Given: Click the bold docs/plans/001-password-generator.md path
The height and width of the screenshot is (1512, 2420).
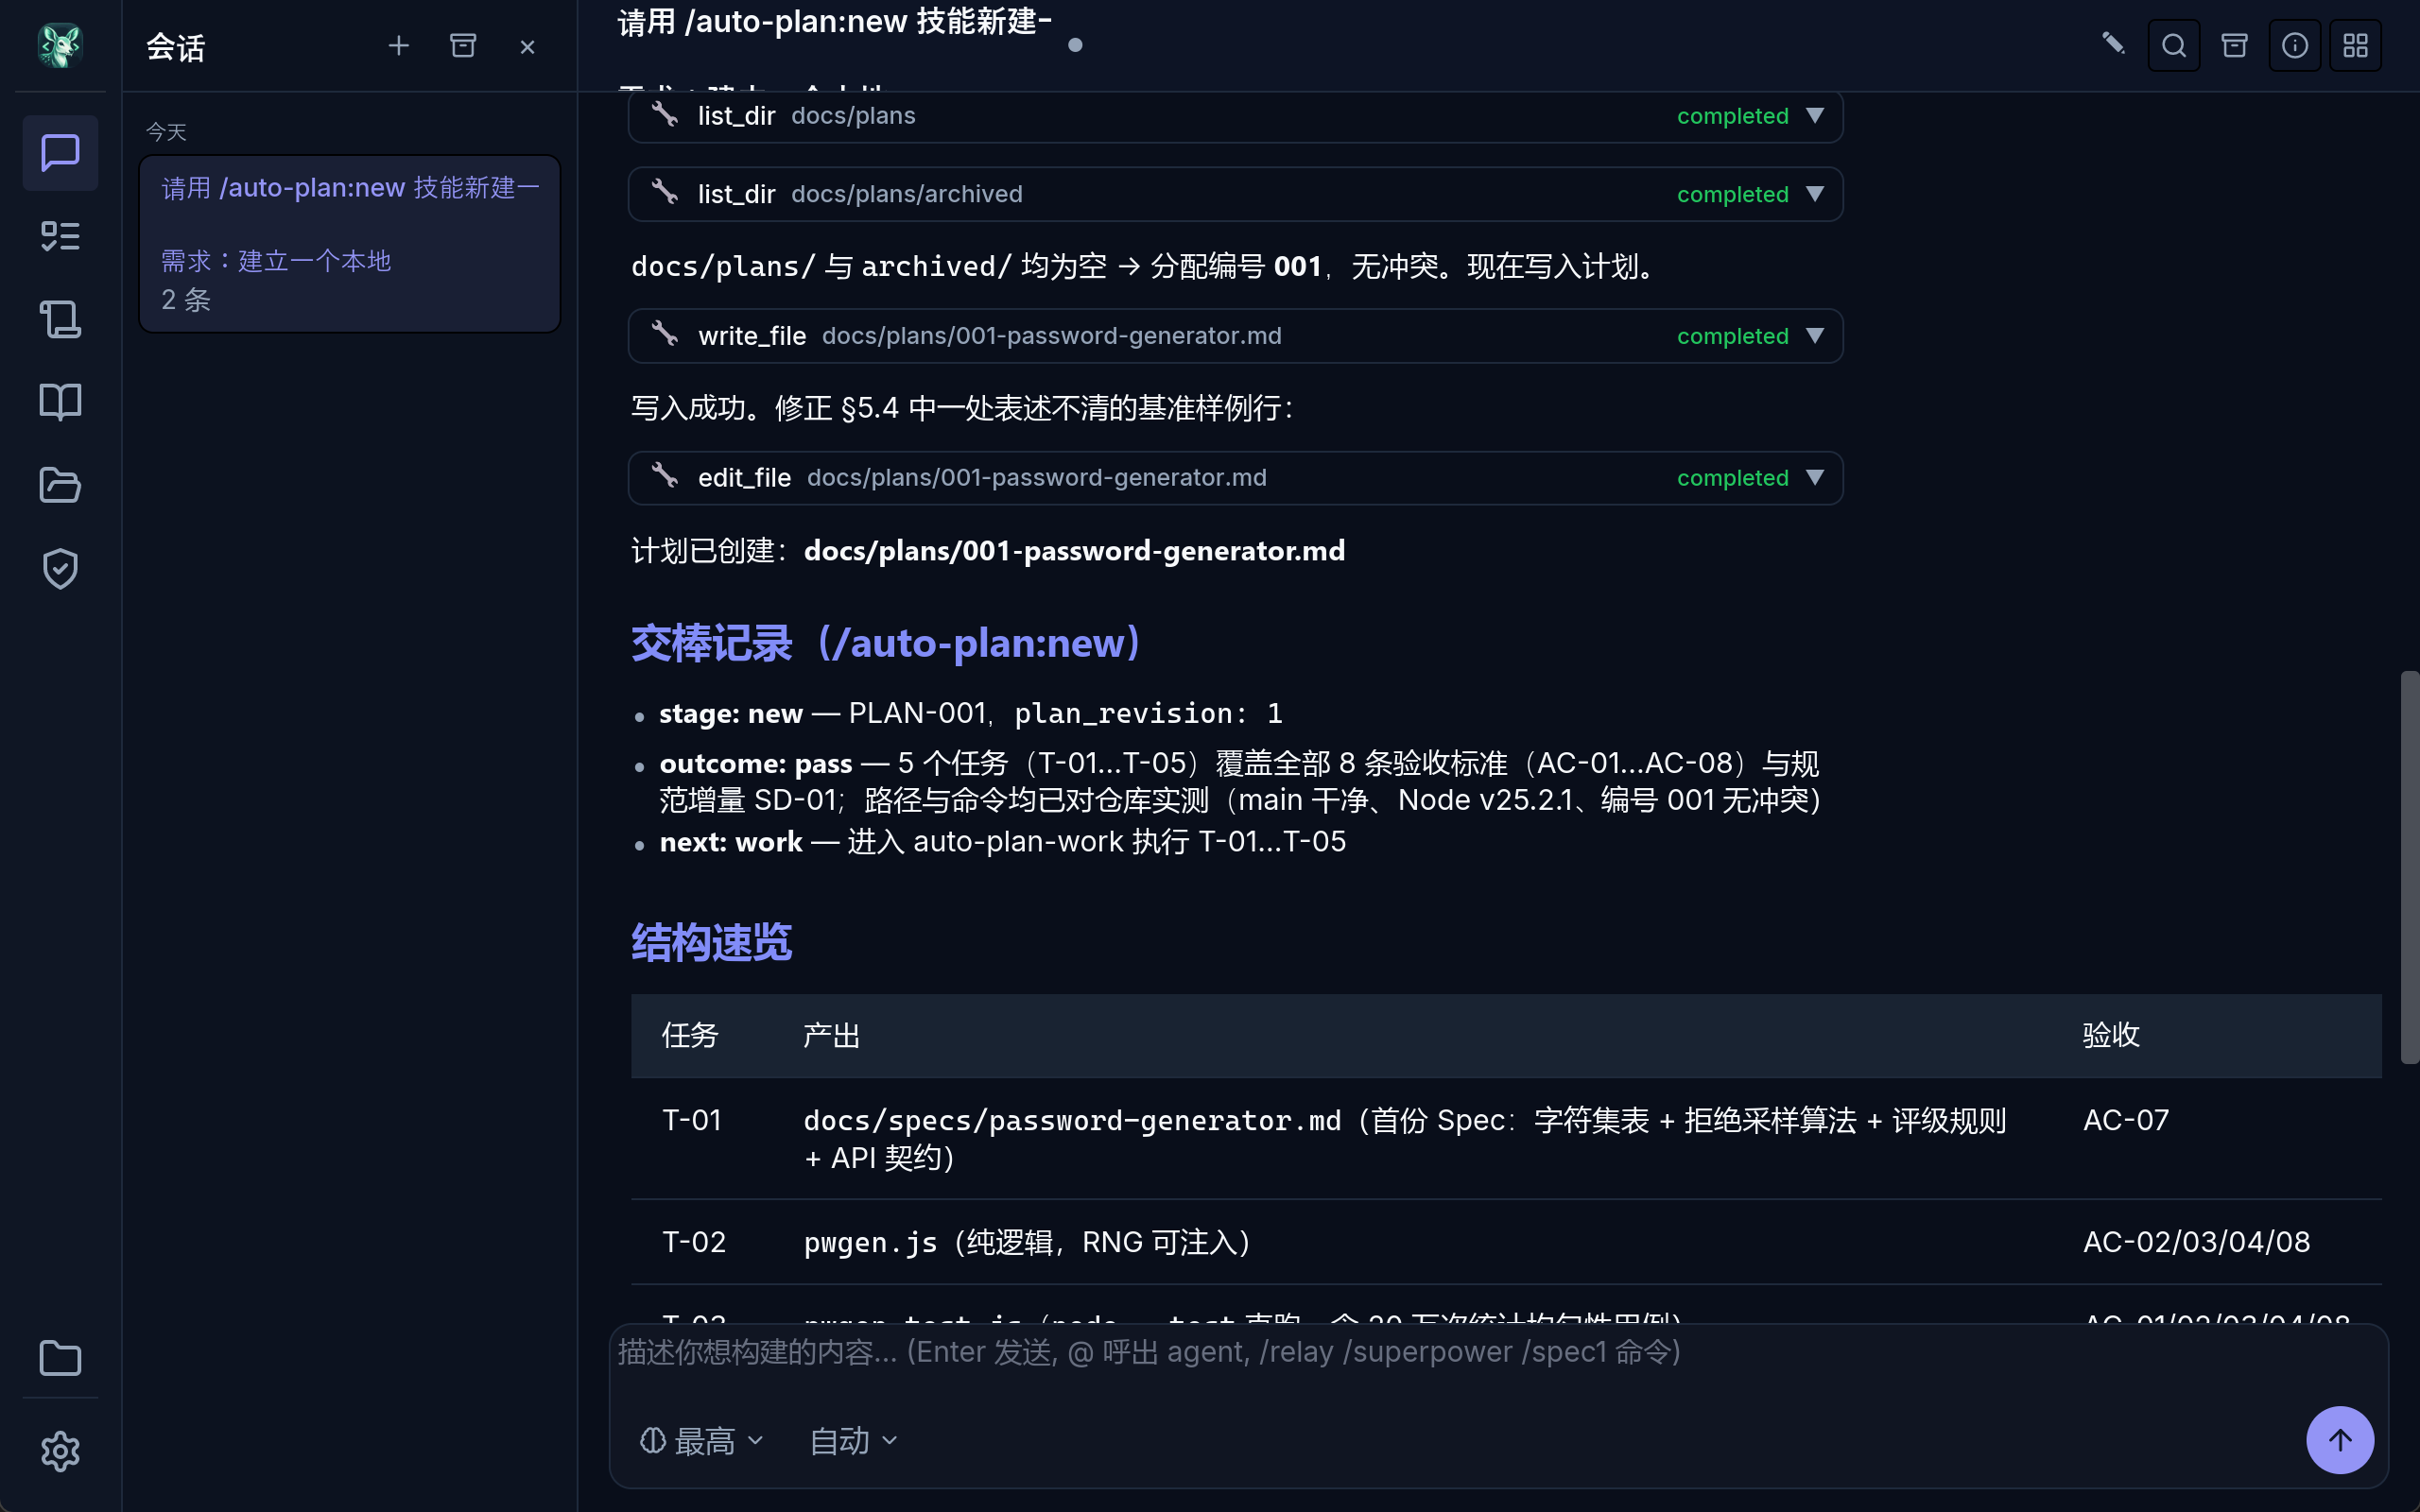Looking at the screenshot, I should click(x=1074, y=551).
